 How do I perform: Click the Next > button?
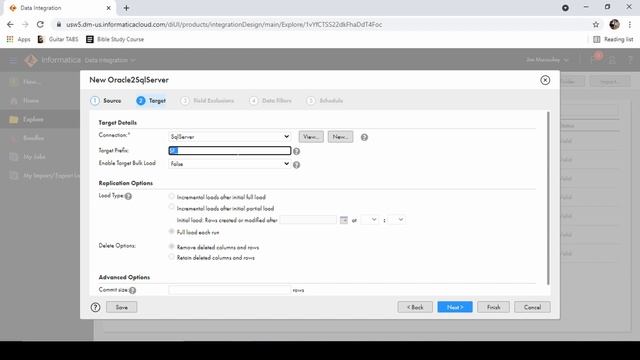coord(455,307)
